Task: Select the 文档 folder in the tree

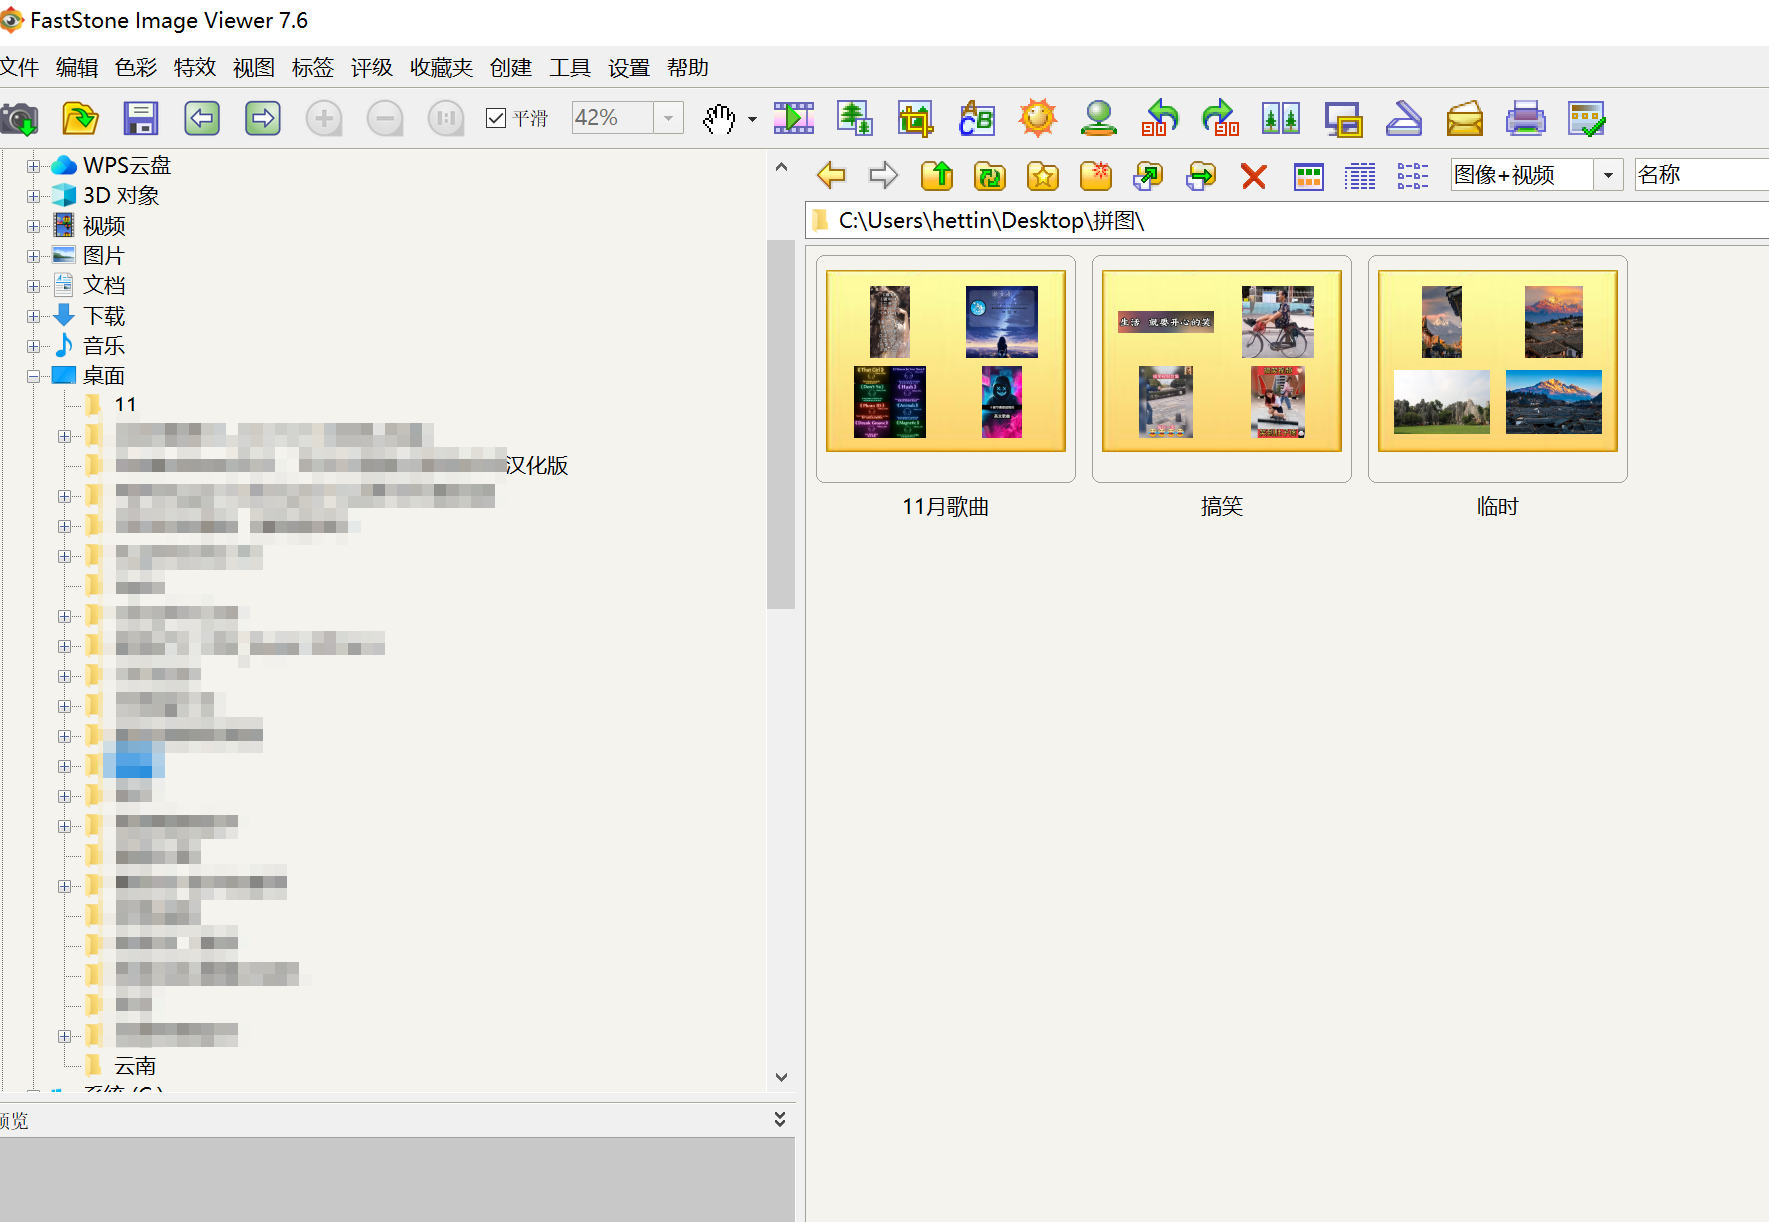Action: (104, 286)
